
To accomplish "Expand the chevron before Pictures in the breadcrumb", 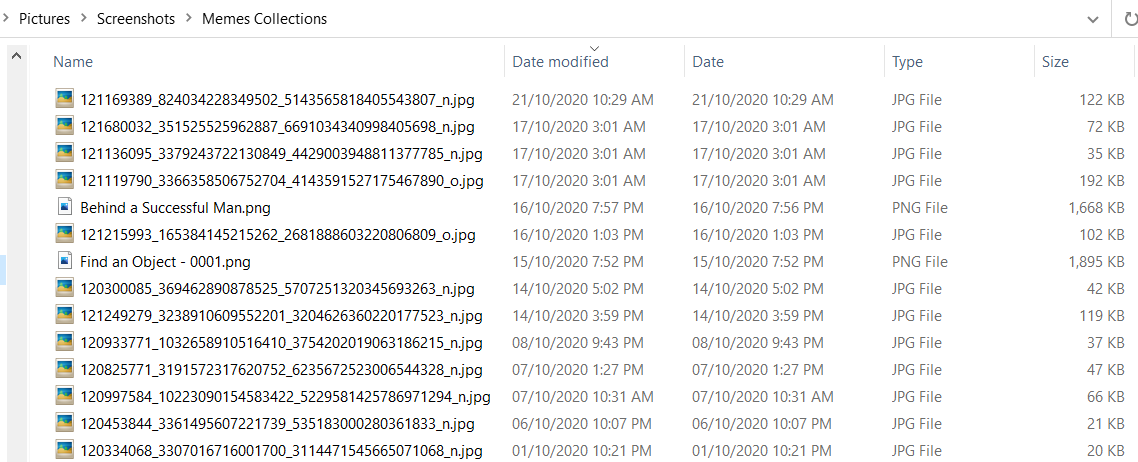I will 7,19.
